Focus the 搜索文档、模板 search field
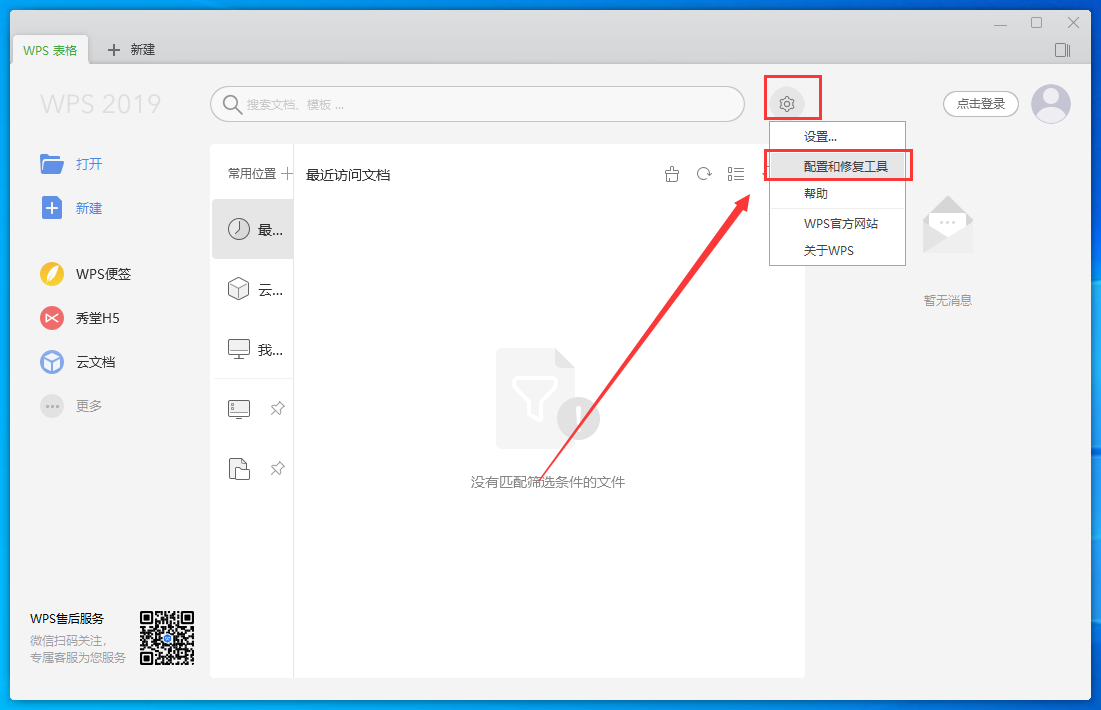Screen dimensions: 1101x710 coord(477,104)
